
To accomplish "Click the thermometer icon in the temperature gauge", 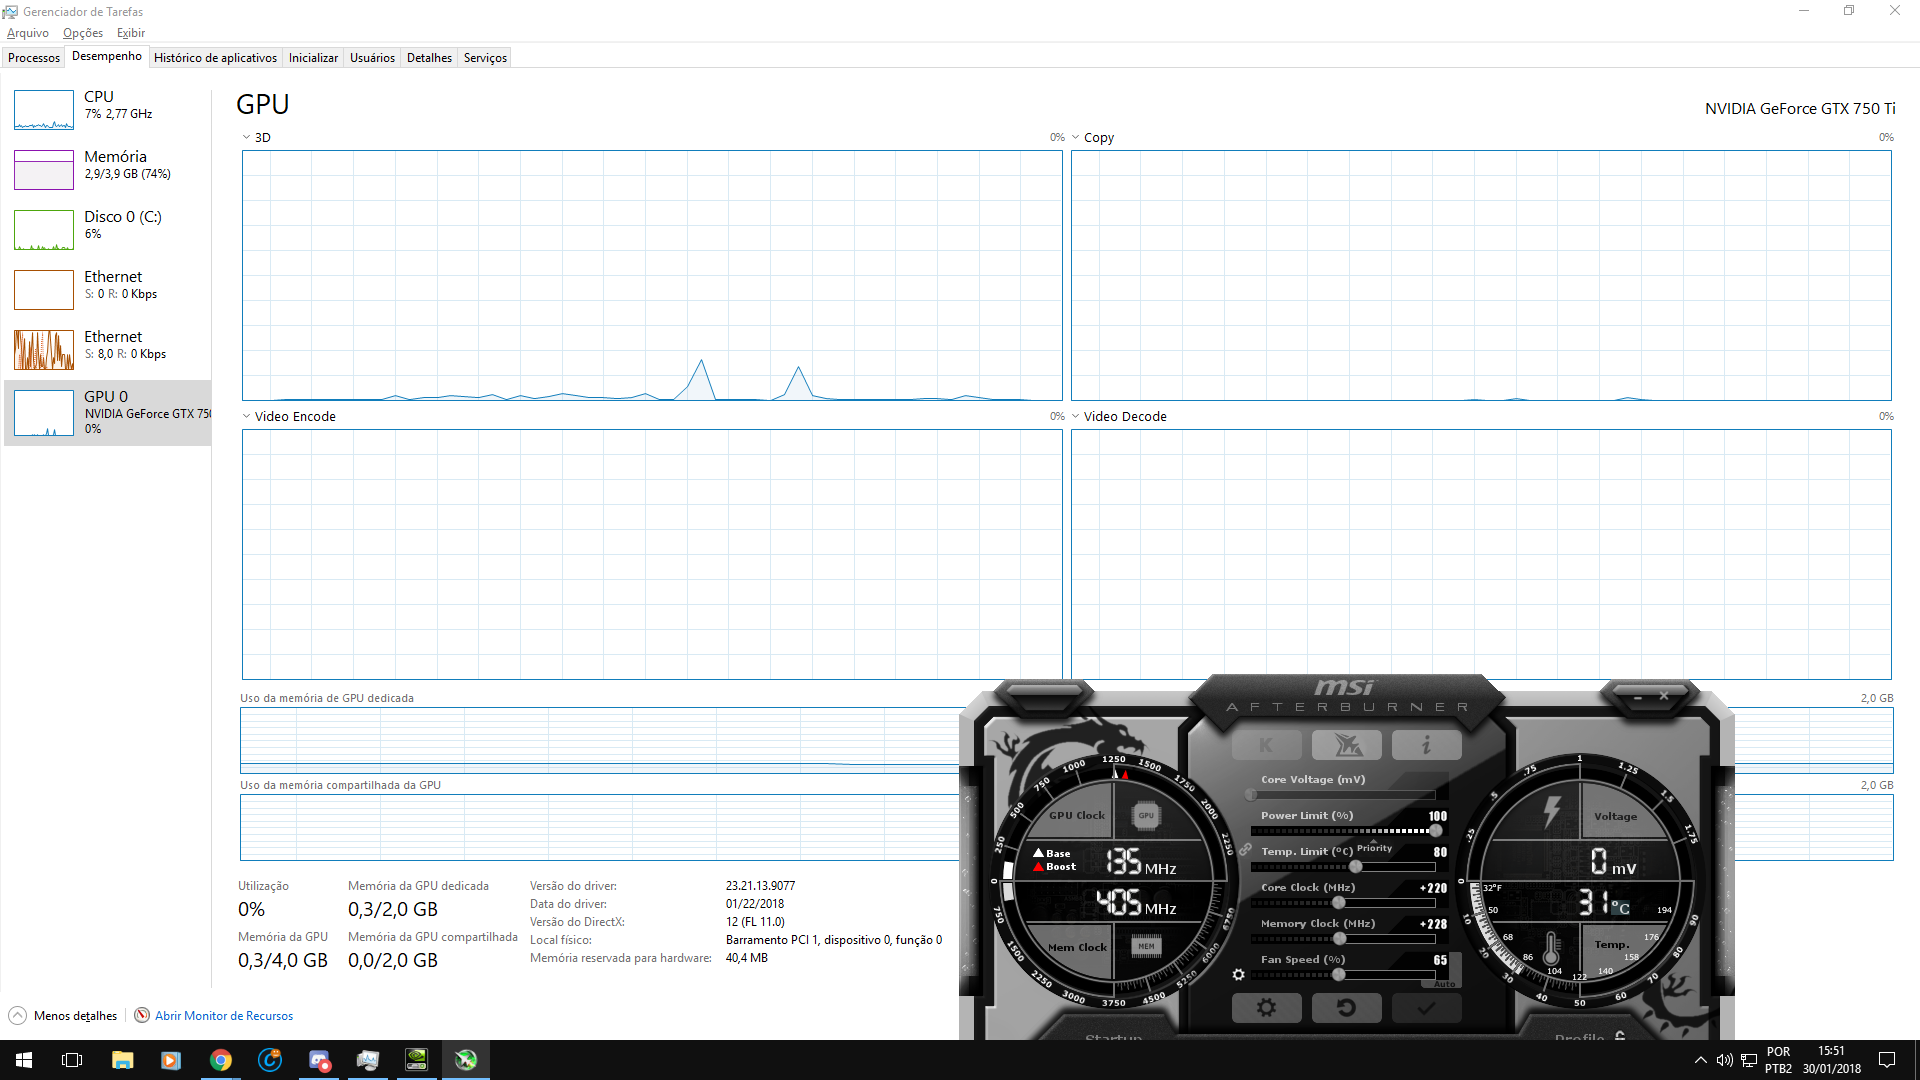I will click(1551, 948).
